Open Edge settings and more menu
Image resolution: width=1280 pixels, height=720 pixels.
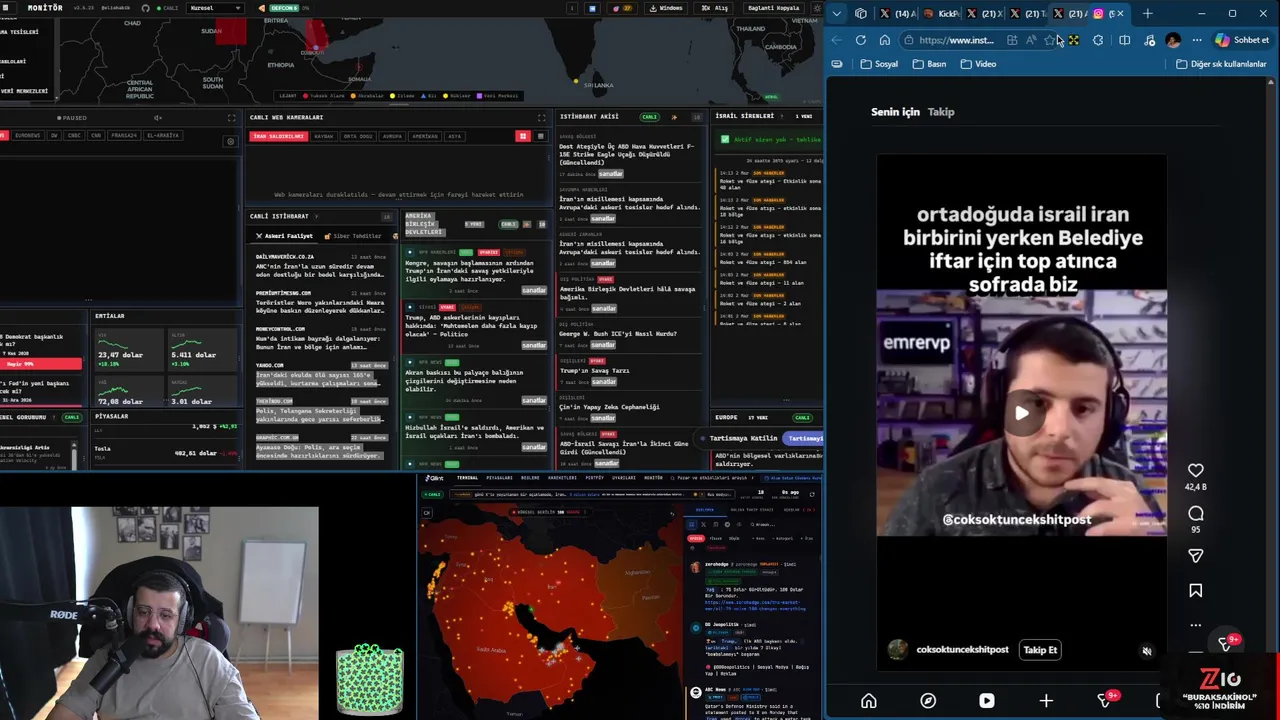[x=1197, y=40]
